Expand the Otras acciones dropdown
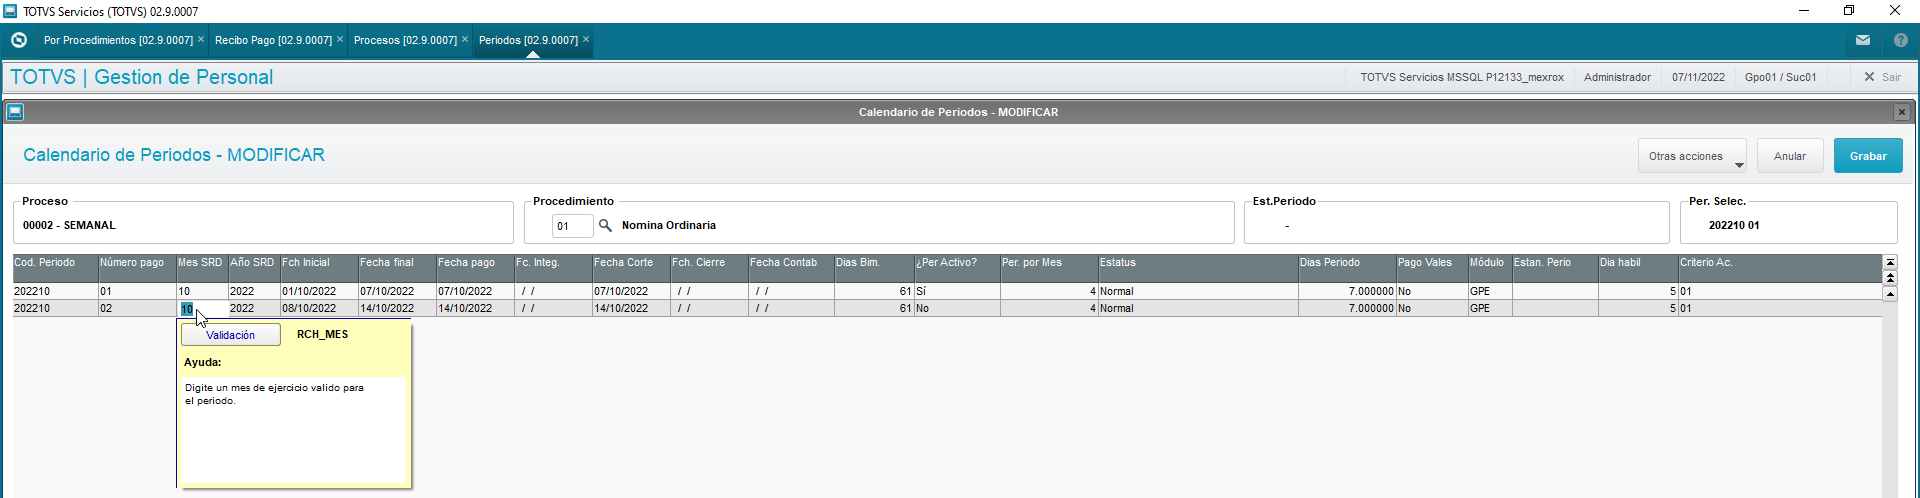This screenshot has width=1920, height=498. point(1692,156)
